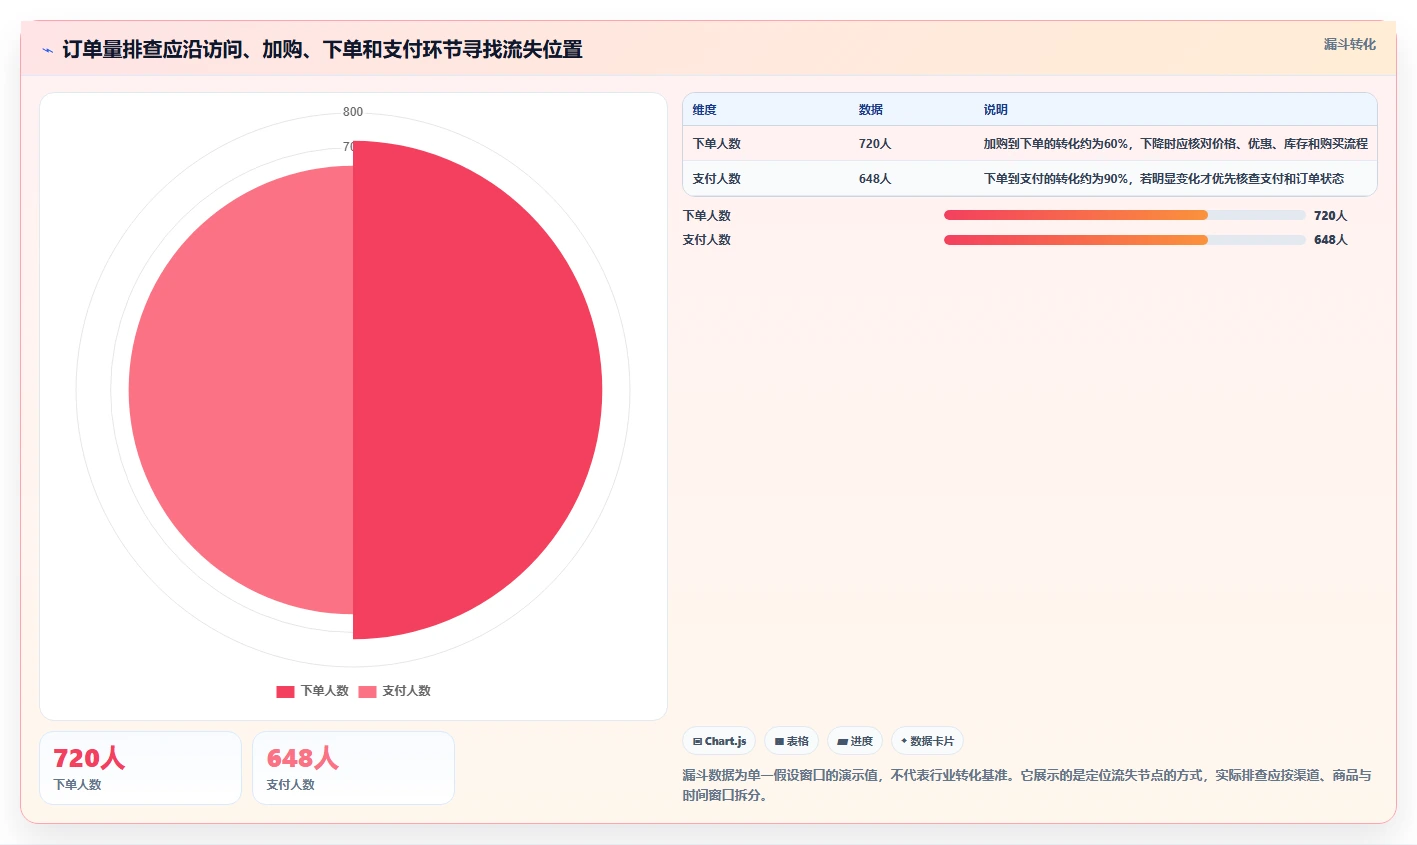This screenshot has width=1417, height=845.
Task: Click the footnote text 漏斗数据为单一假设窗口
Action: [x=1027, y=785]
